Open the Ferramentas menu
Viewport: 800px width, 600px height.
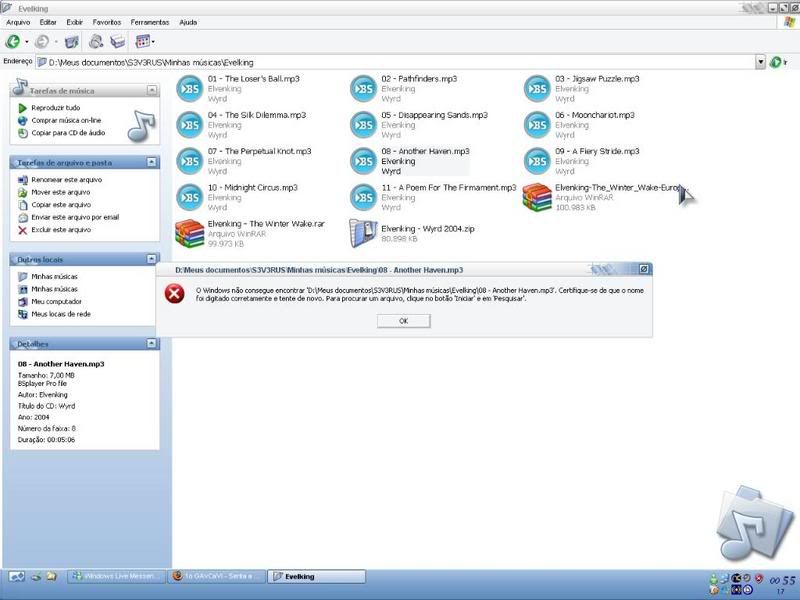[149, 22]
